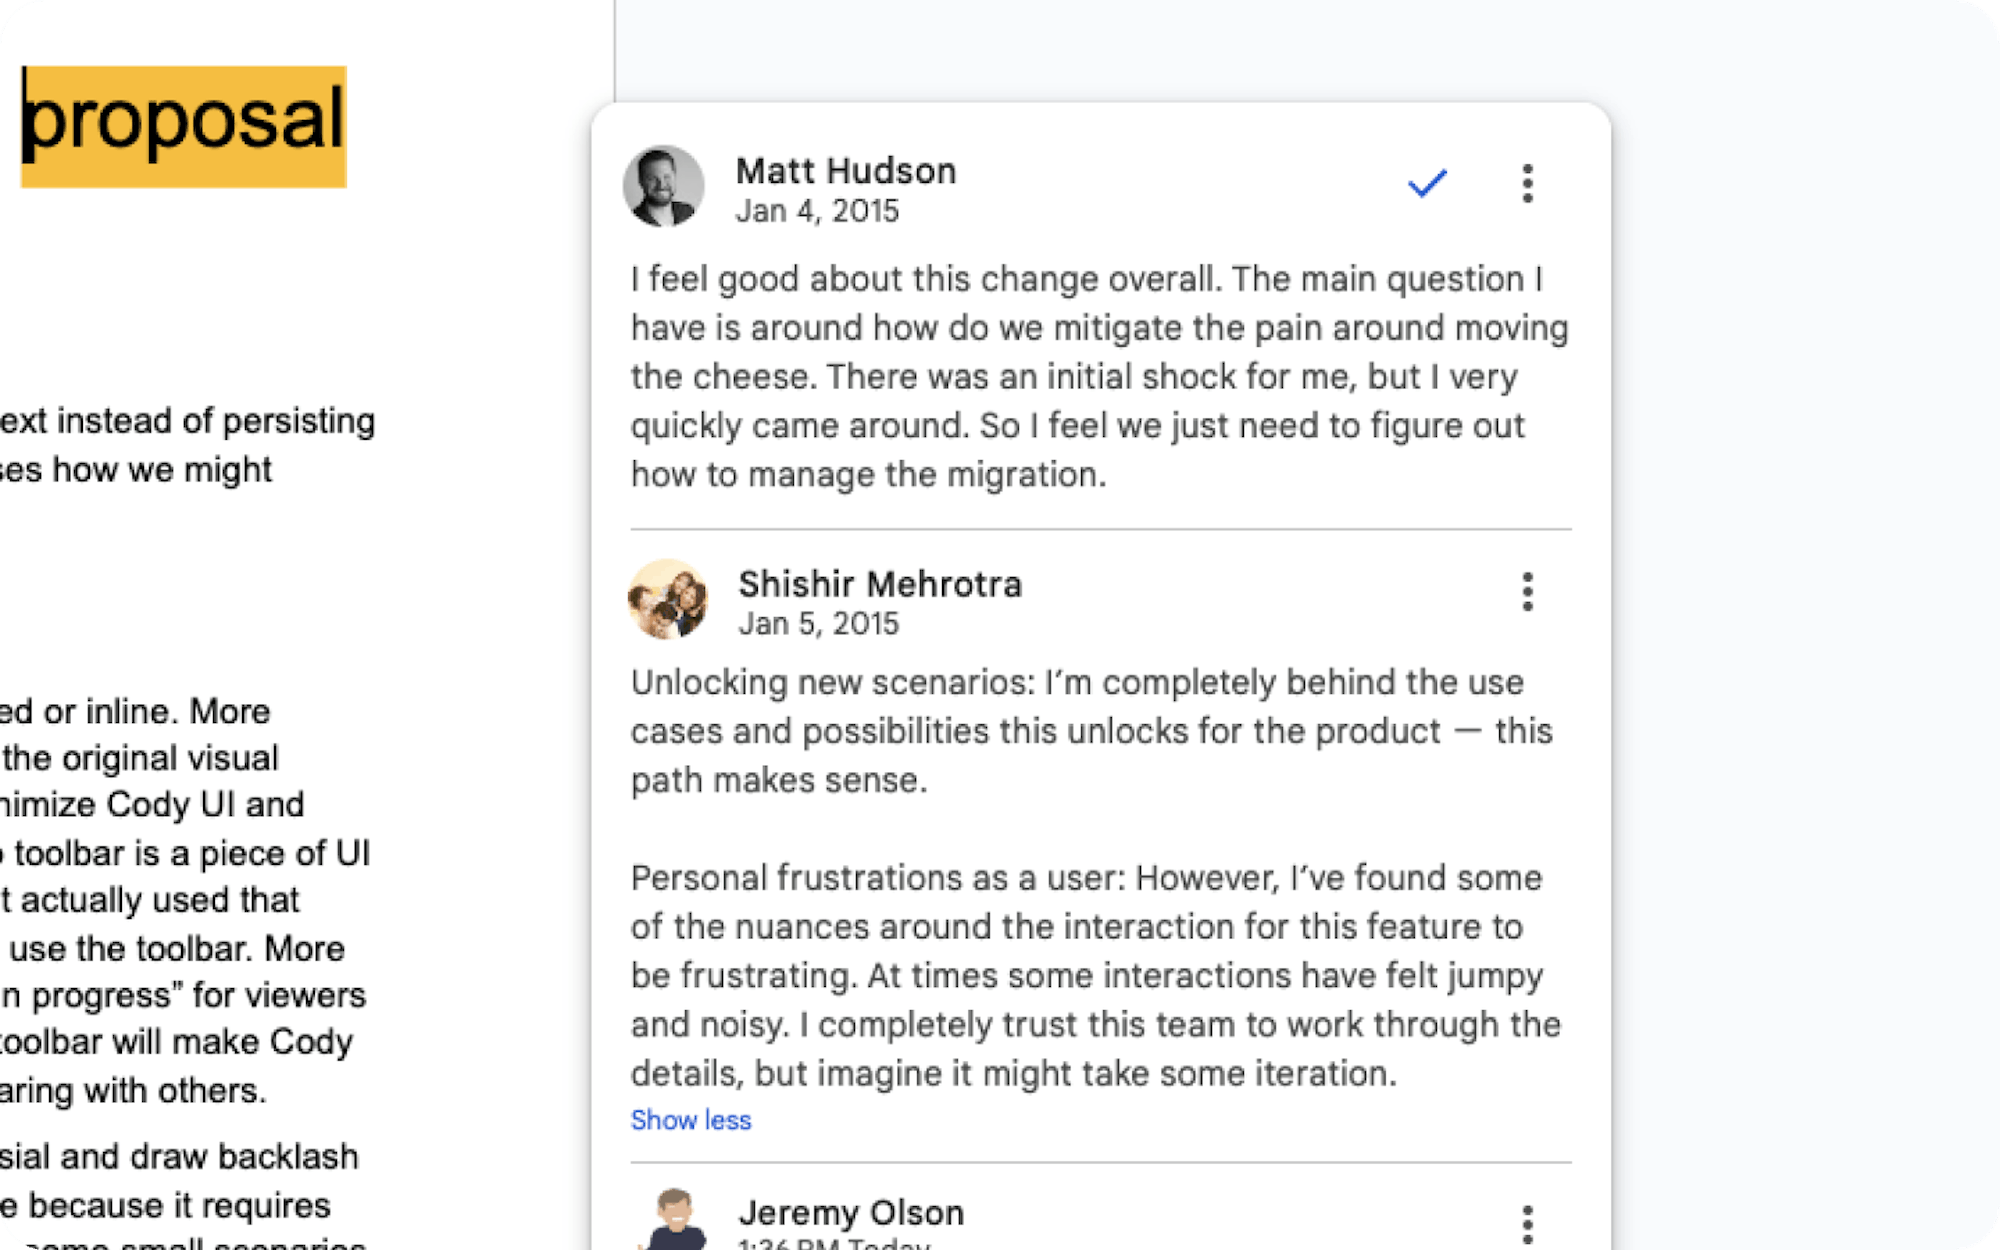This screenshot has height=1250, width=2000.
Task: Click Matt Hudson's comment about the migration
Action: coord(1098,377)
